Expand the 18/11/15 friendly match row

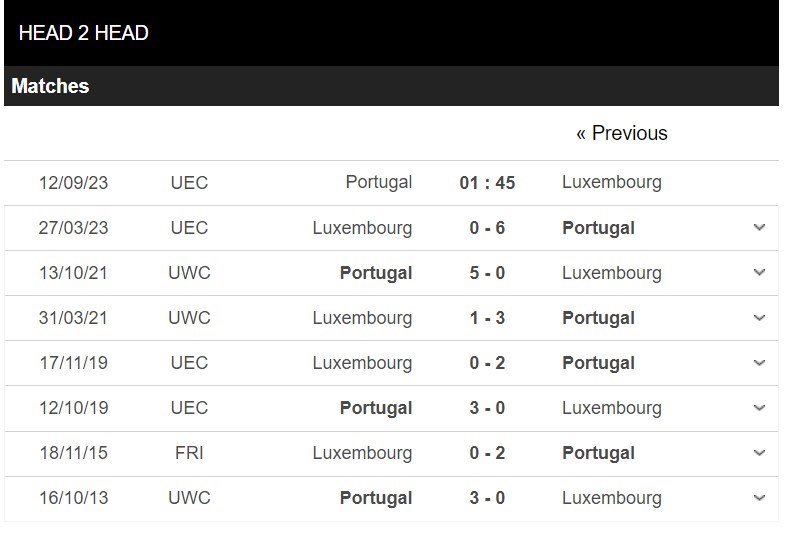[x=759, y=452]
